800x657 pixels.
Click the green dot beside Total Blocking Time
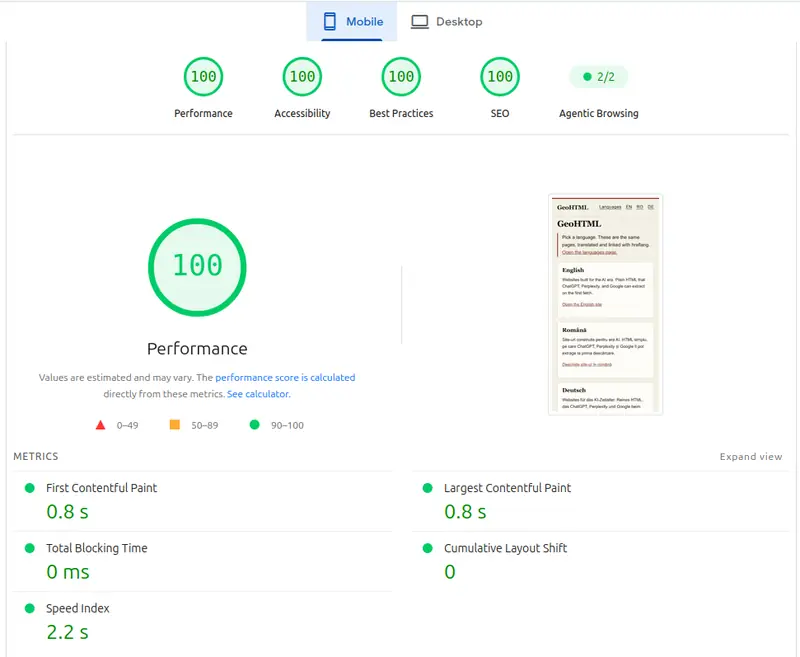tap(30, 548)
